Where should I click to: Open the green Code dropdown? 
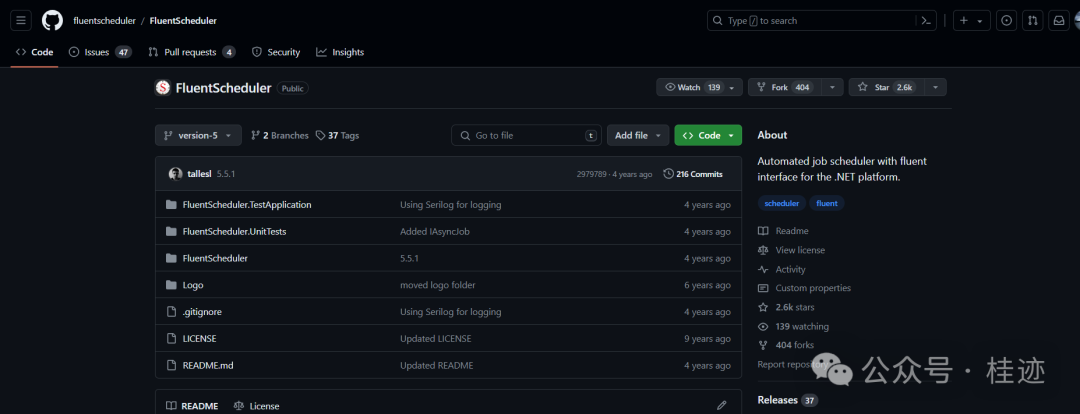point(708,135)
